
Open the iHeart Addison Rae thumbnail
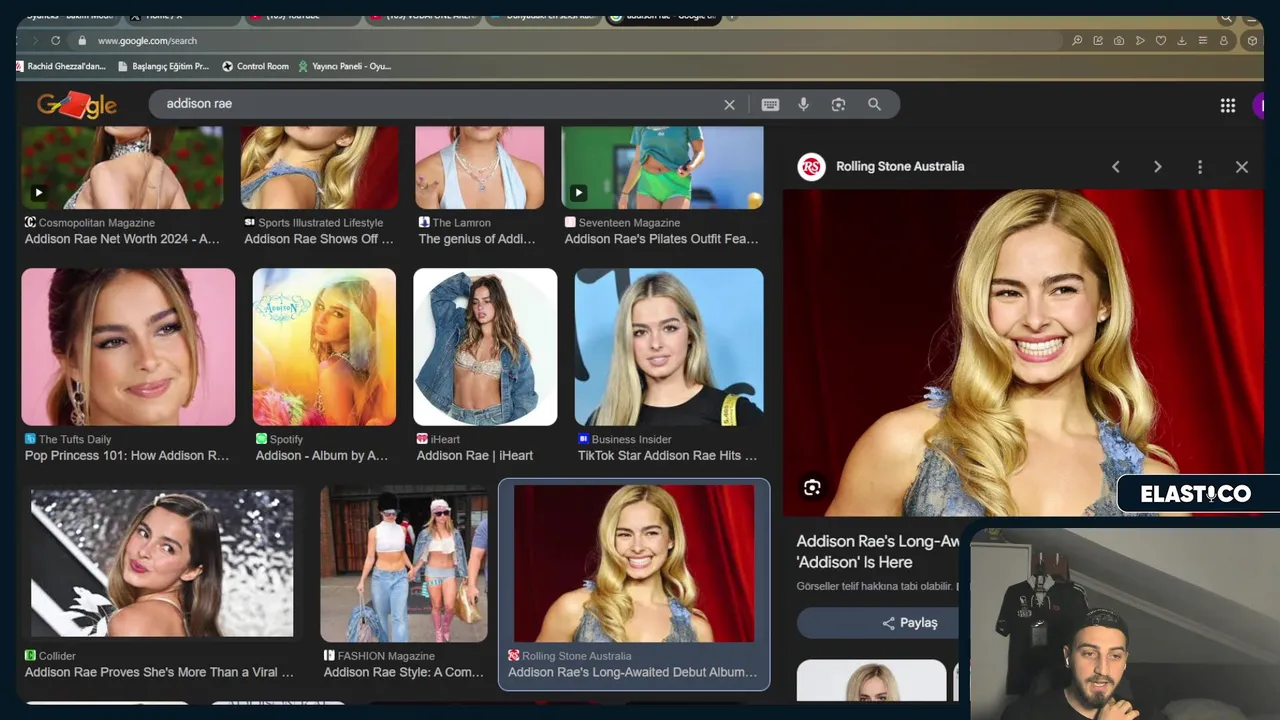[x=485, y=347]
